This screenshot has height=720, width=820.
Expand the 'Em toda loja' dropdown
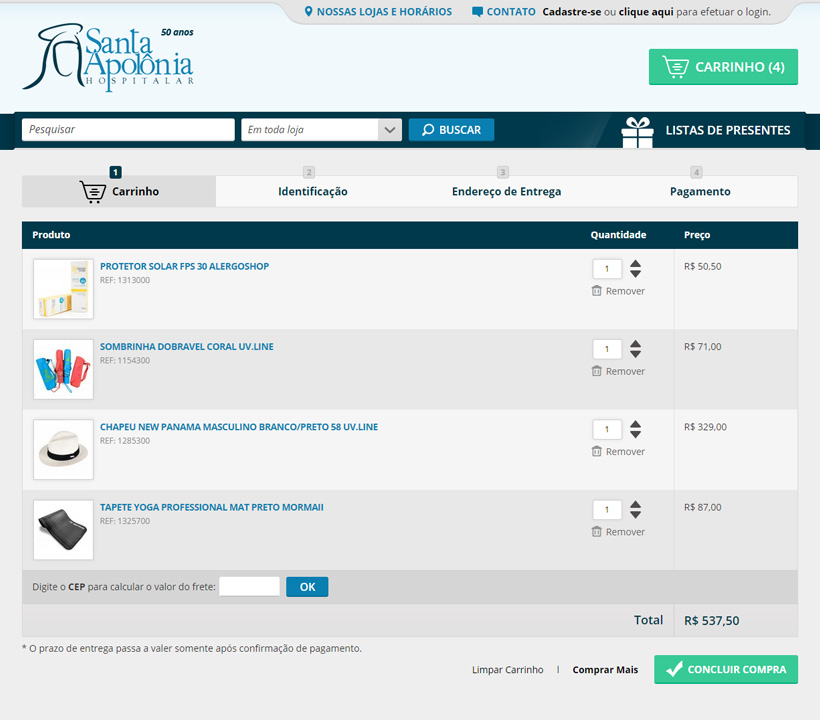(x=321, y=130)
